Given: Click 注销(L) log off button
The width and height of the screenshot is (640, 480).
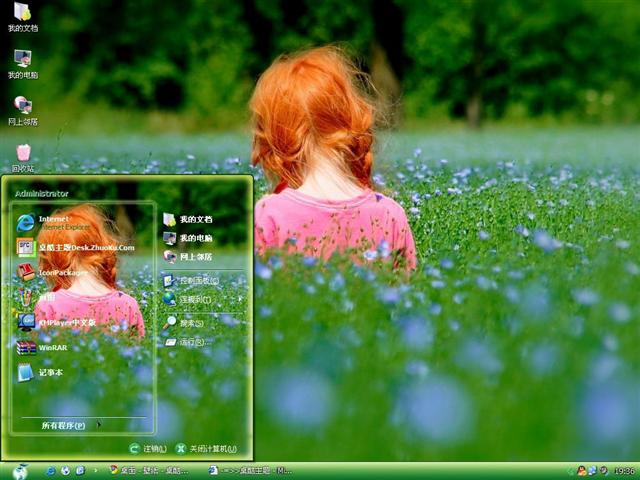Looking at the screenshot, I should [x=148, y=449].
